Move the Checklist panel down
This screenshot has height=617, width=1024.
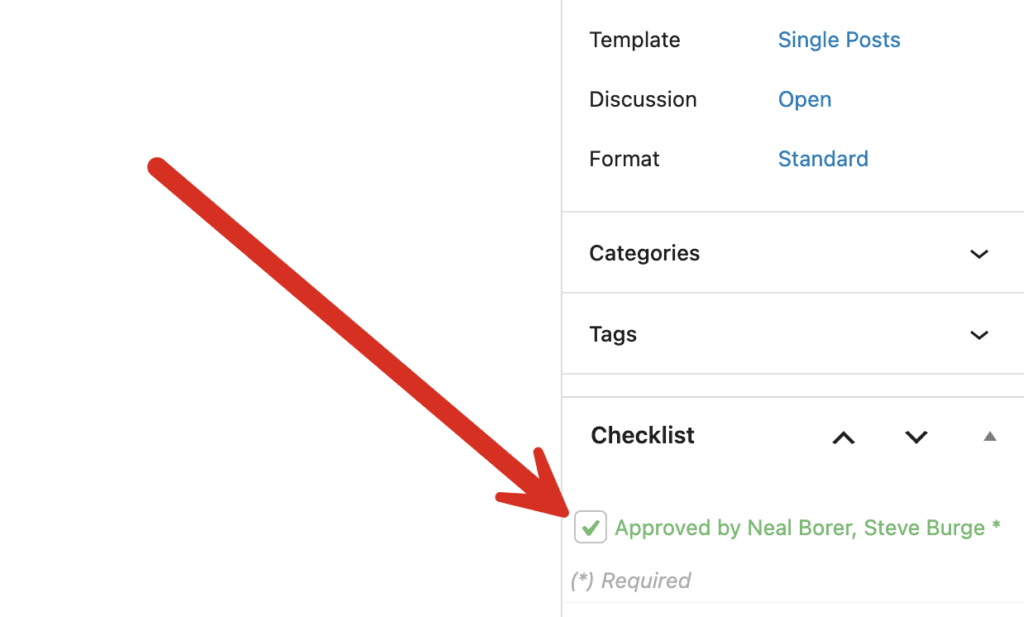click(x=916, y=437)
